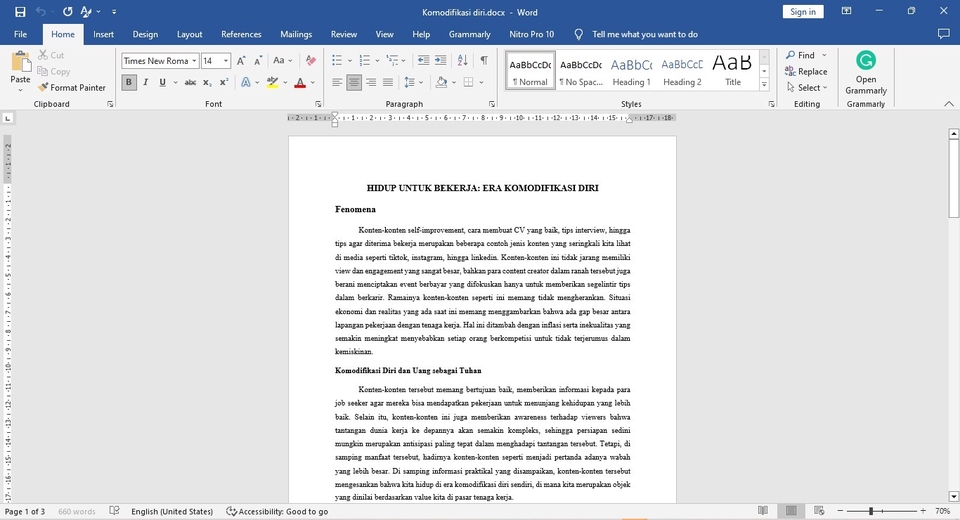Image resolution: width=960 pixels, height=520 pixels.
Task: Align text to the right
Action: pyautogui.click(x=371, y=82)
